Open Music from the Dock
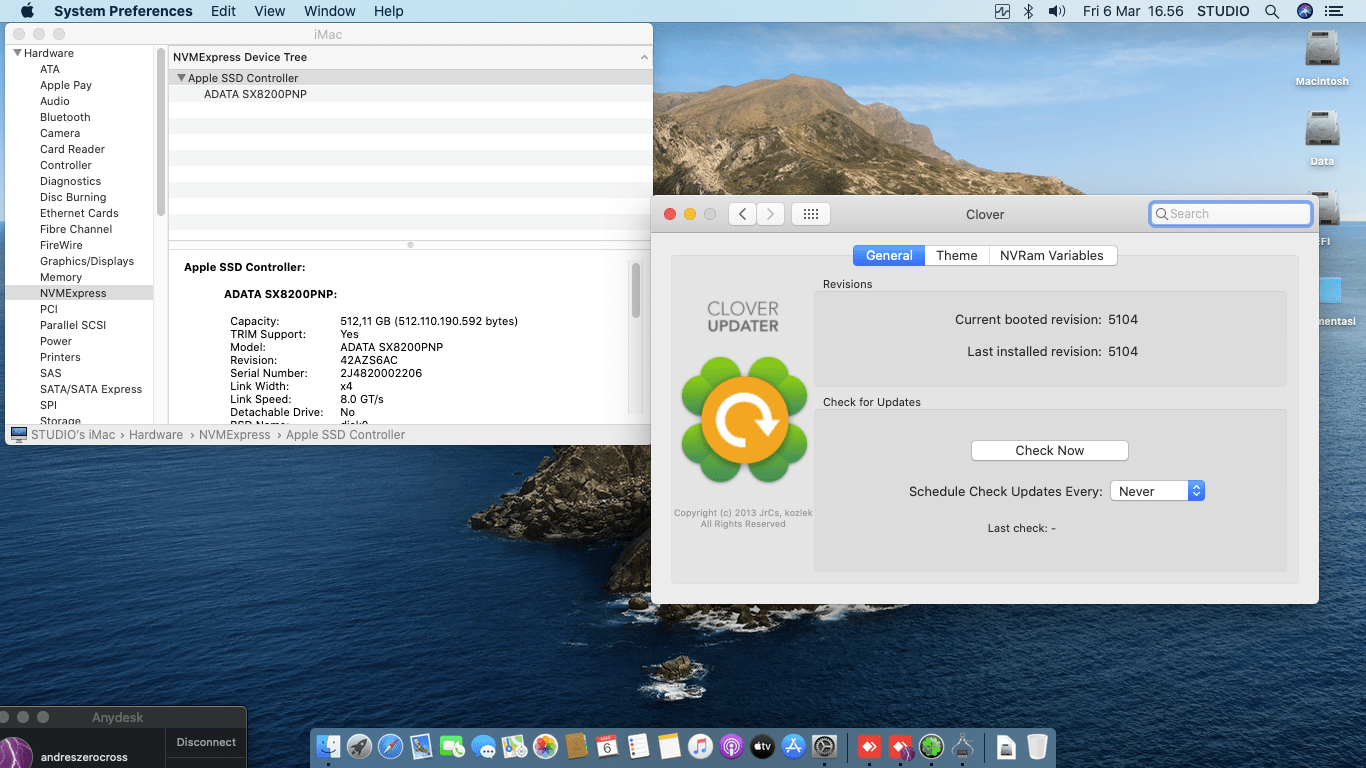Screen dimensions: 1366x768 pos(700,746)
